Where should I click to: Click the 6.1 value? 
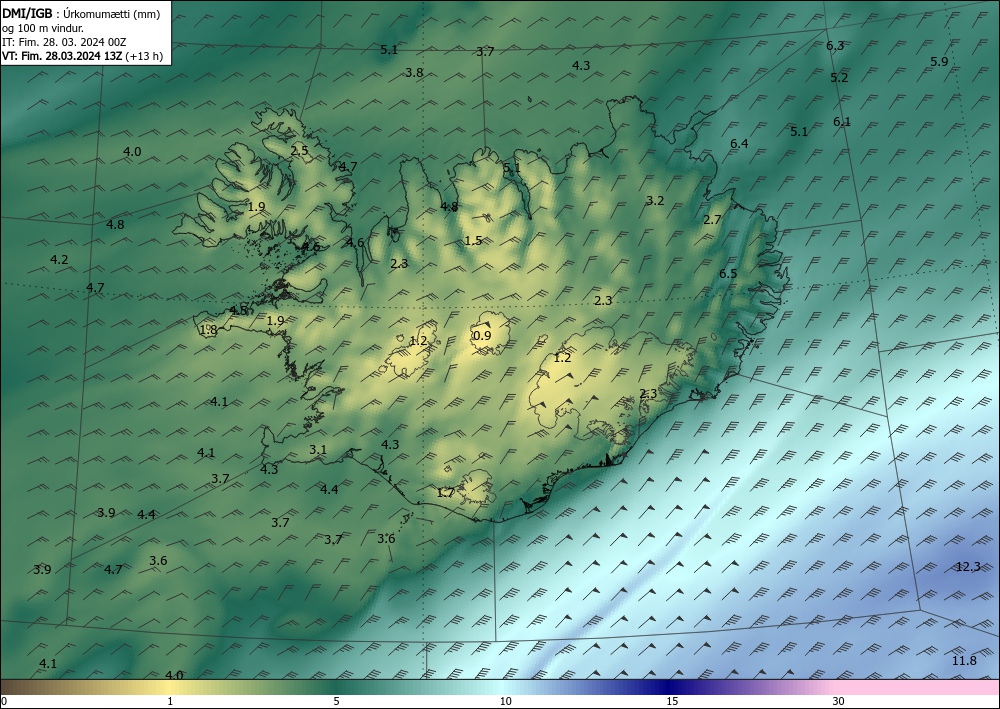(842, 122)
